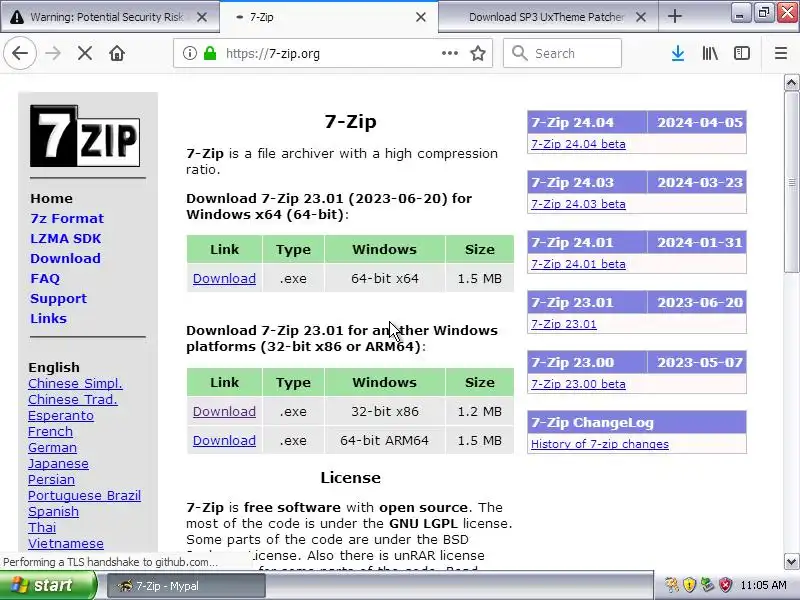Open the Support sidebar link
The height and width of the screenshot is (600, 800).
pos(59,298)
